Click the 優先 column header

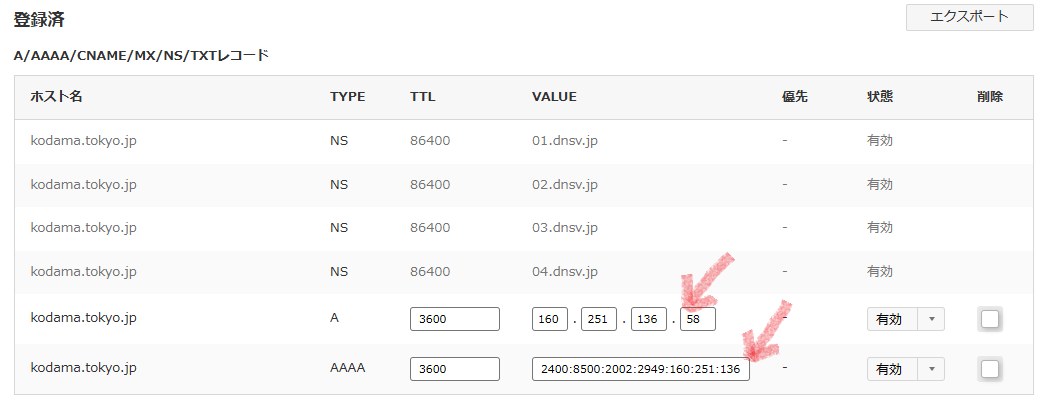tap(794, 97)
